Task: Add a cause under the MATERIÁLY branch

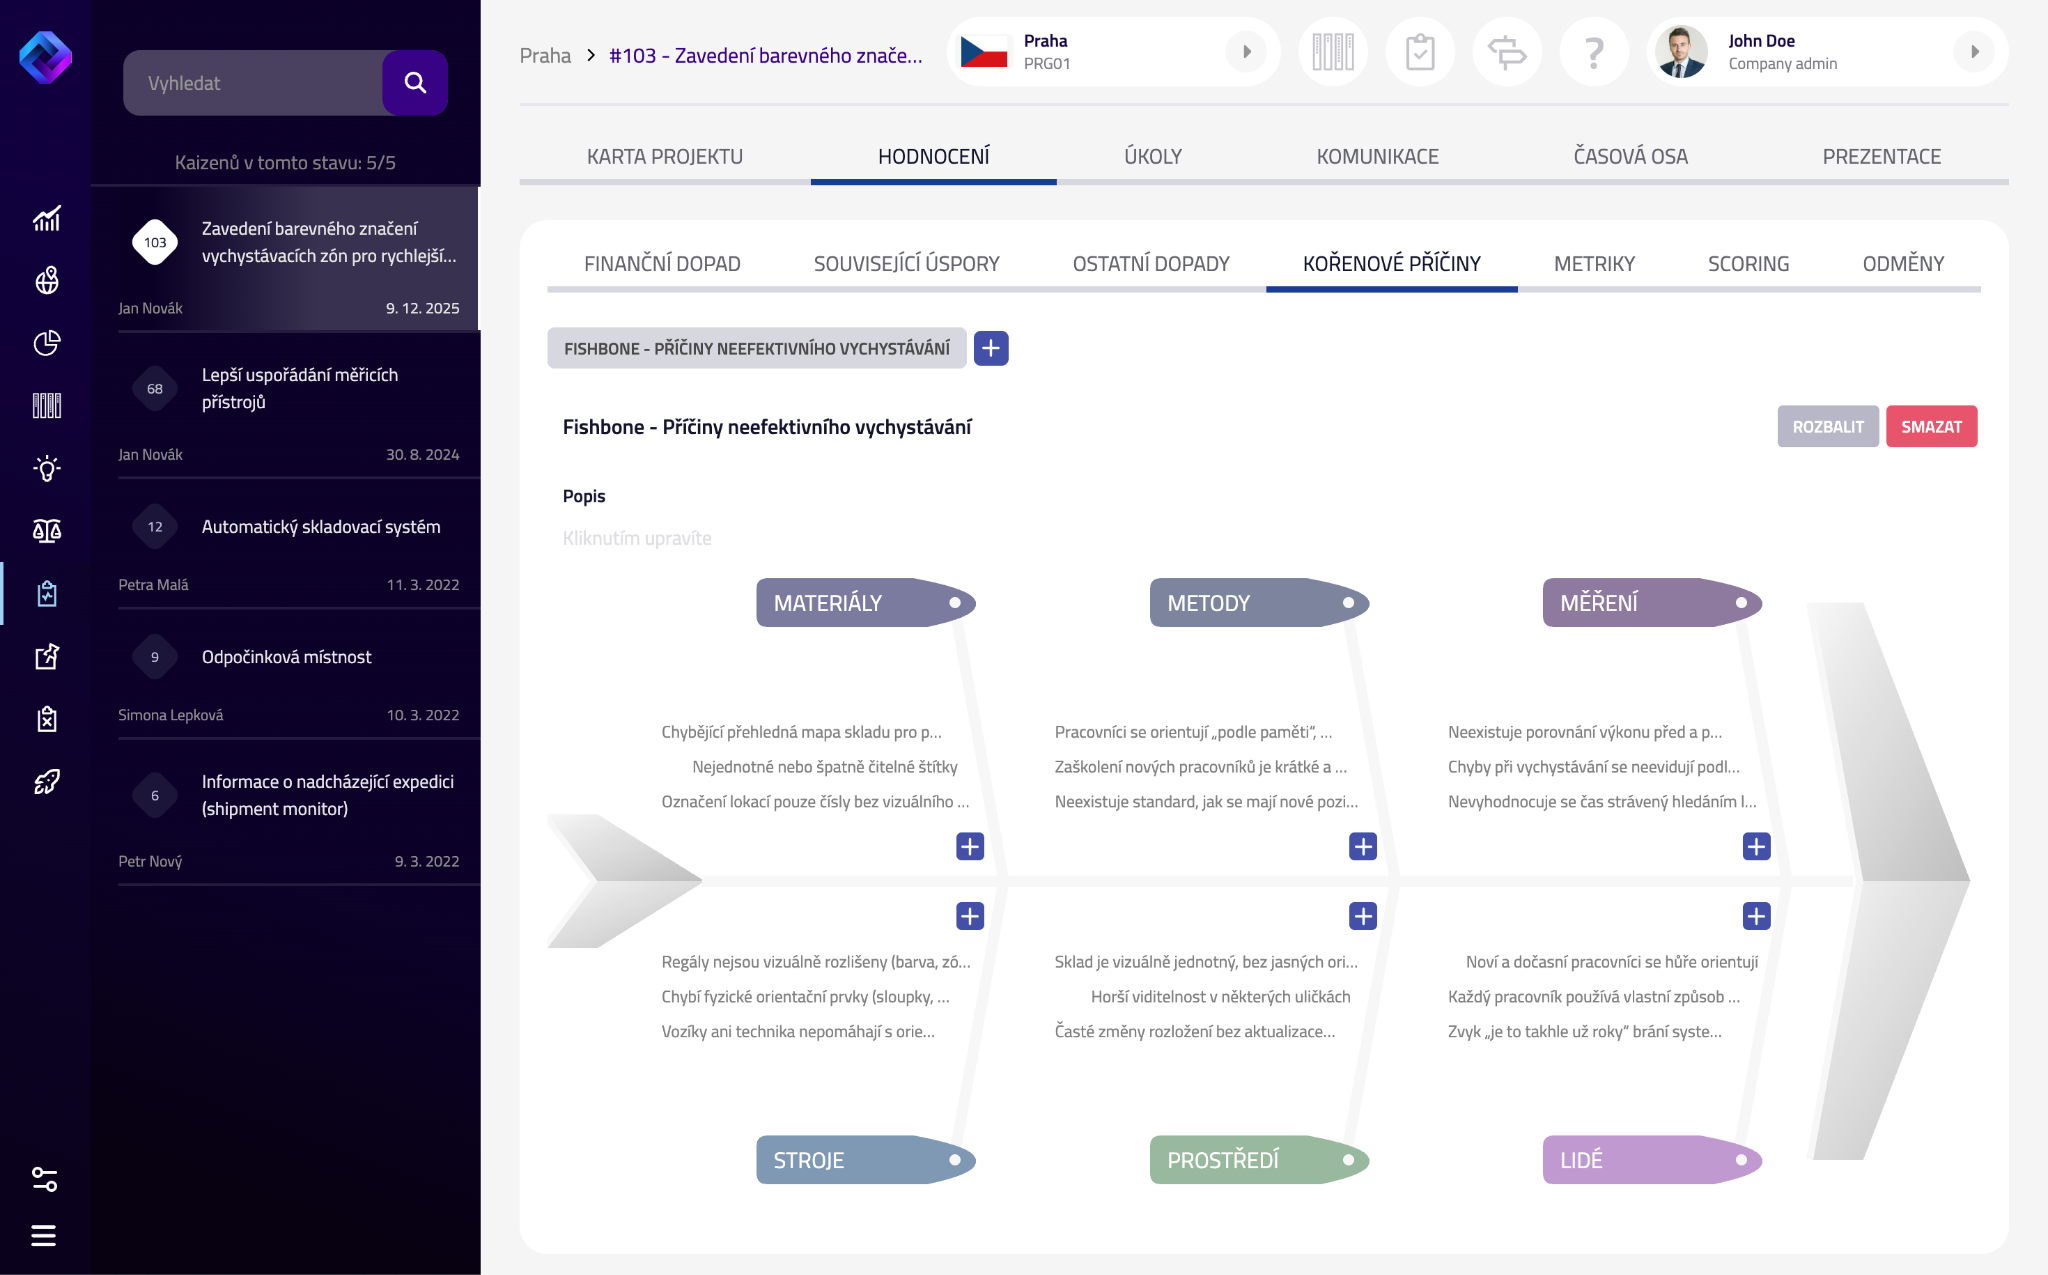Action: click(969, 847)
